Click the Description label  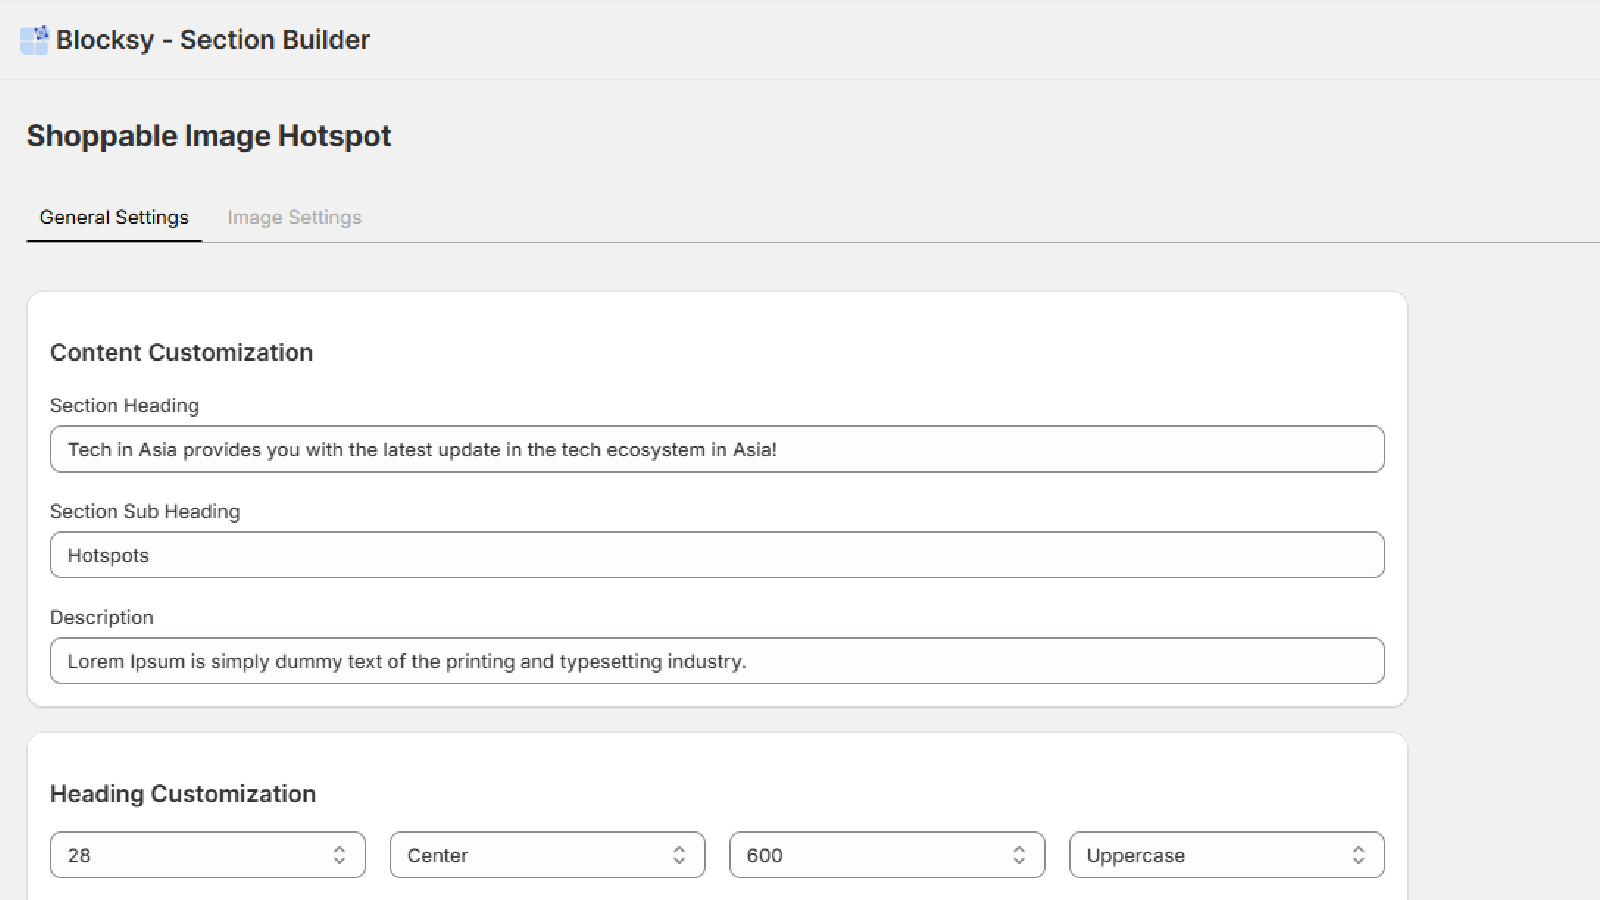(x=102, y=618)
